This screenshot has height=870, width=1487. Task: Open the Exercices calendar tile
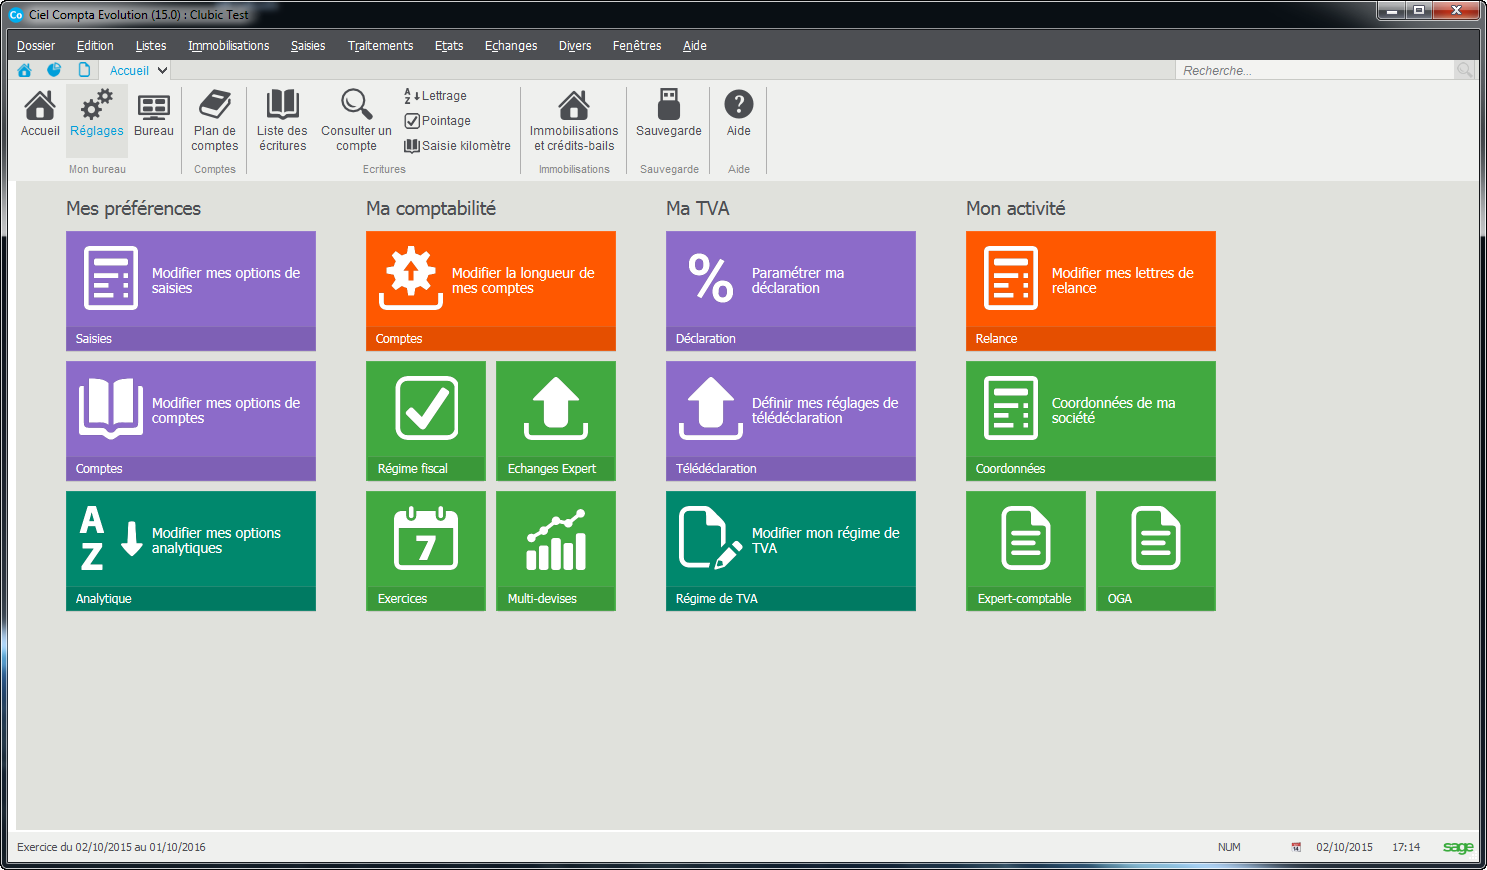coord(426,551)
